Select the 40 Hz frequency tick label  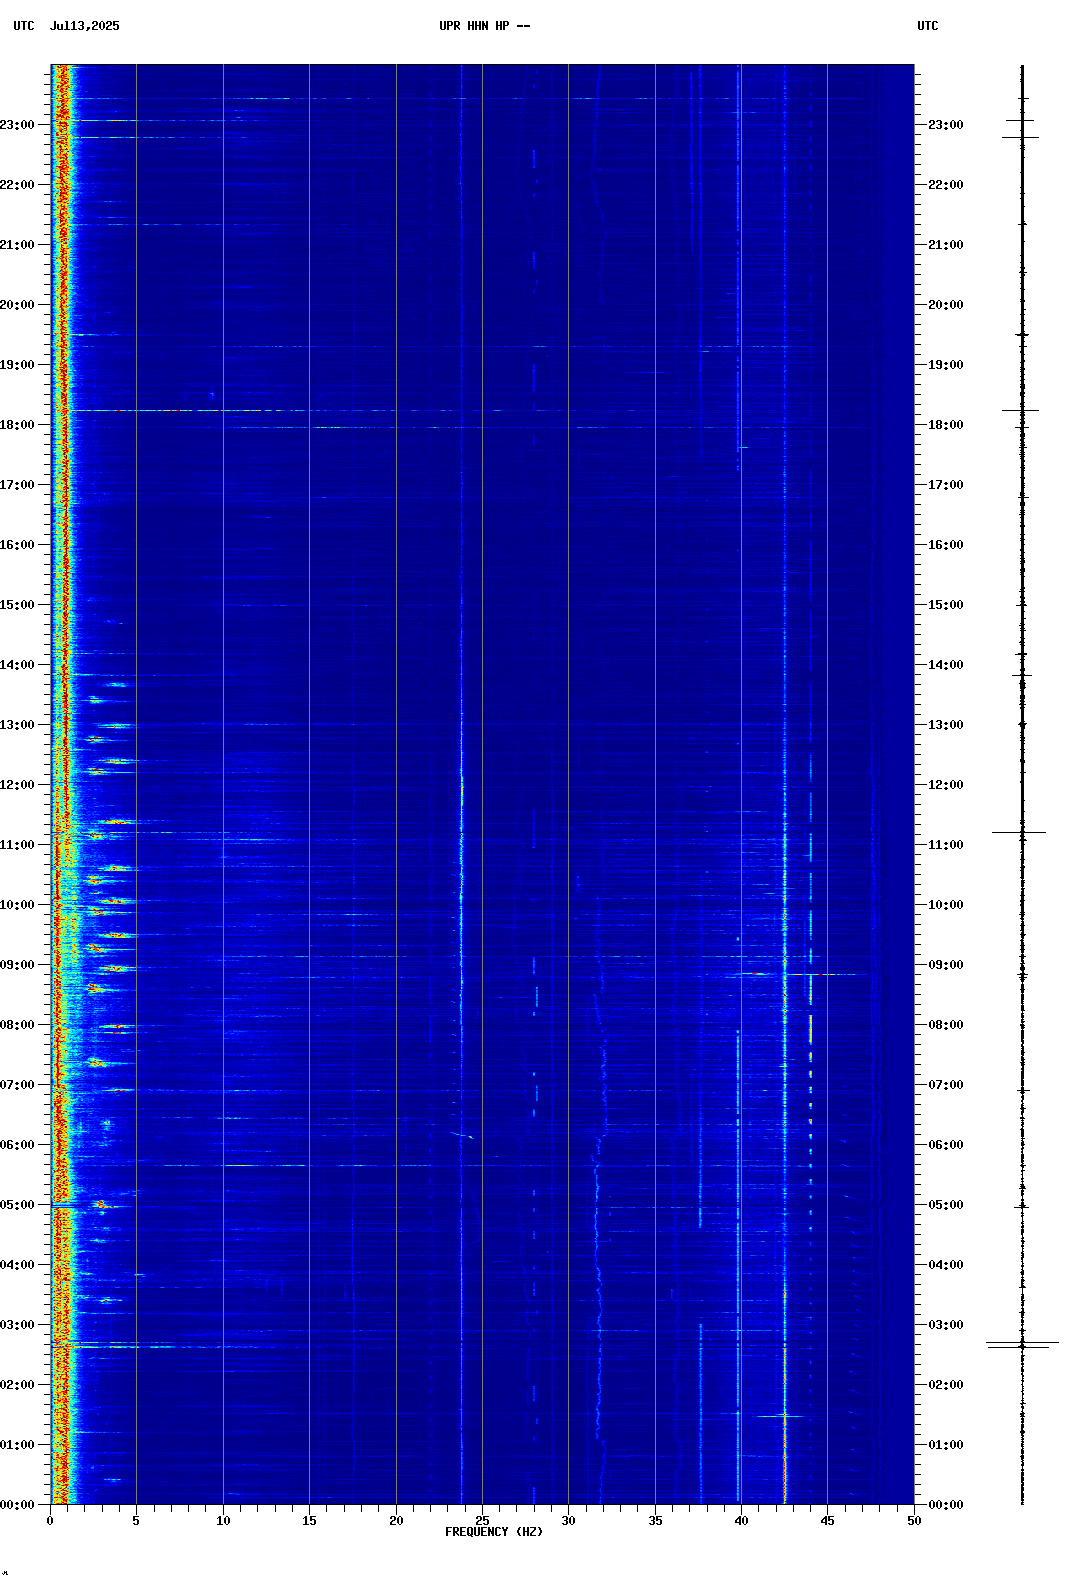click(x=741, y=1521)
